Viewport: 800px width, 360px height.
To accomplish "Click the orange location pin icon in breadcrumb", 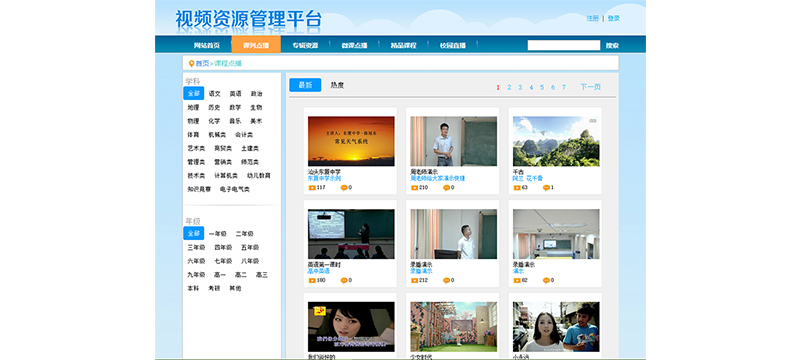I will click(x=191, y=64).
